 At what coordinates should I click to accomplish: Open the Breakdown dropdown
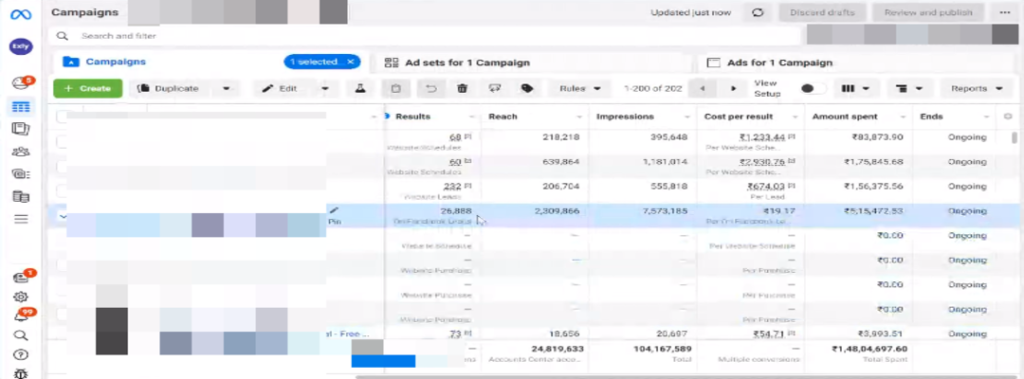(x=909, y=88)
